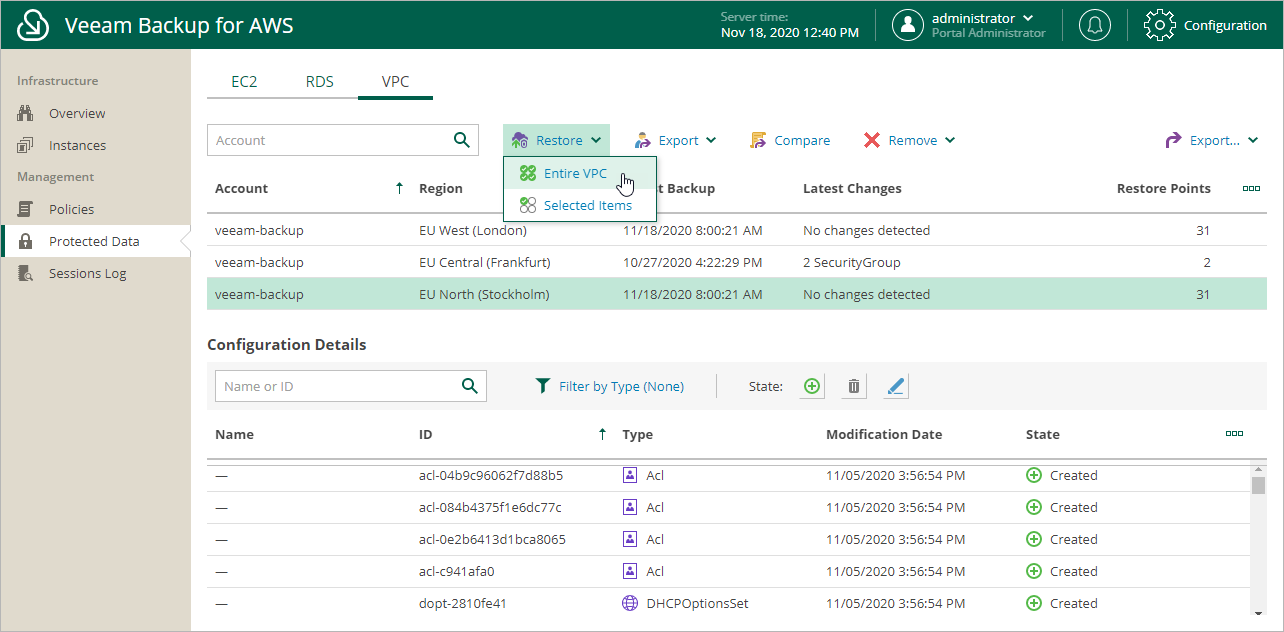Open Filter by Type (None)
The width and height of the screenshot is (1284, 632).
(609, 386)
